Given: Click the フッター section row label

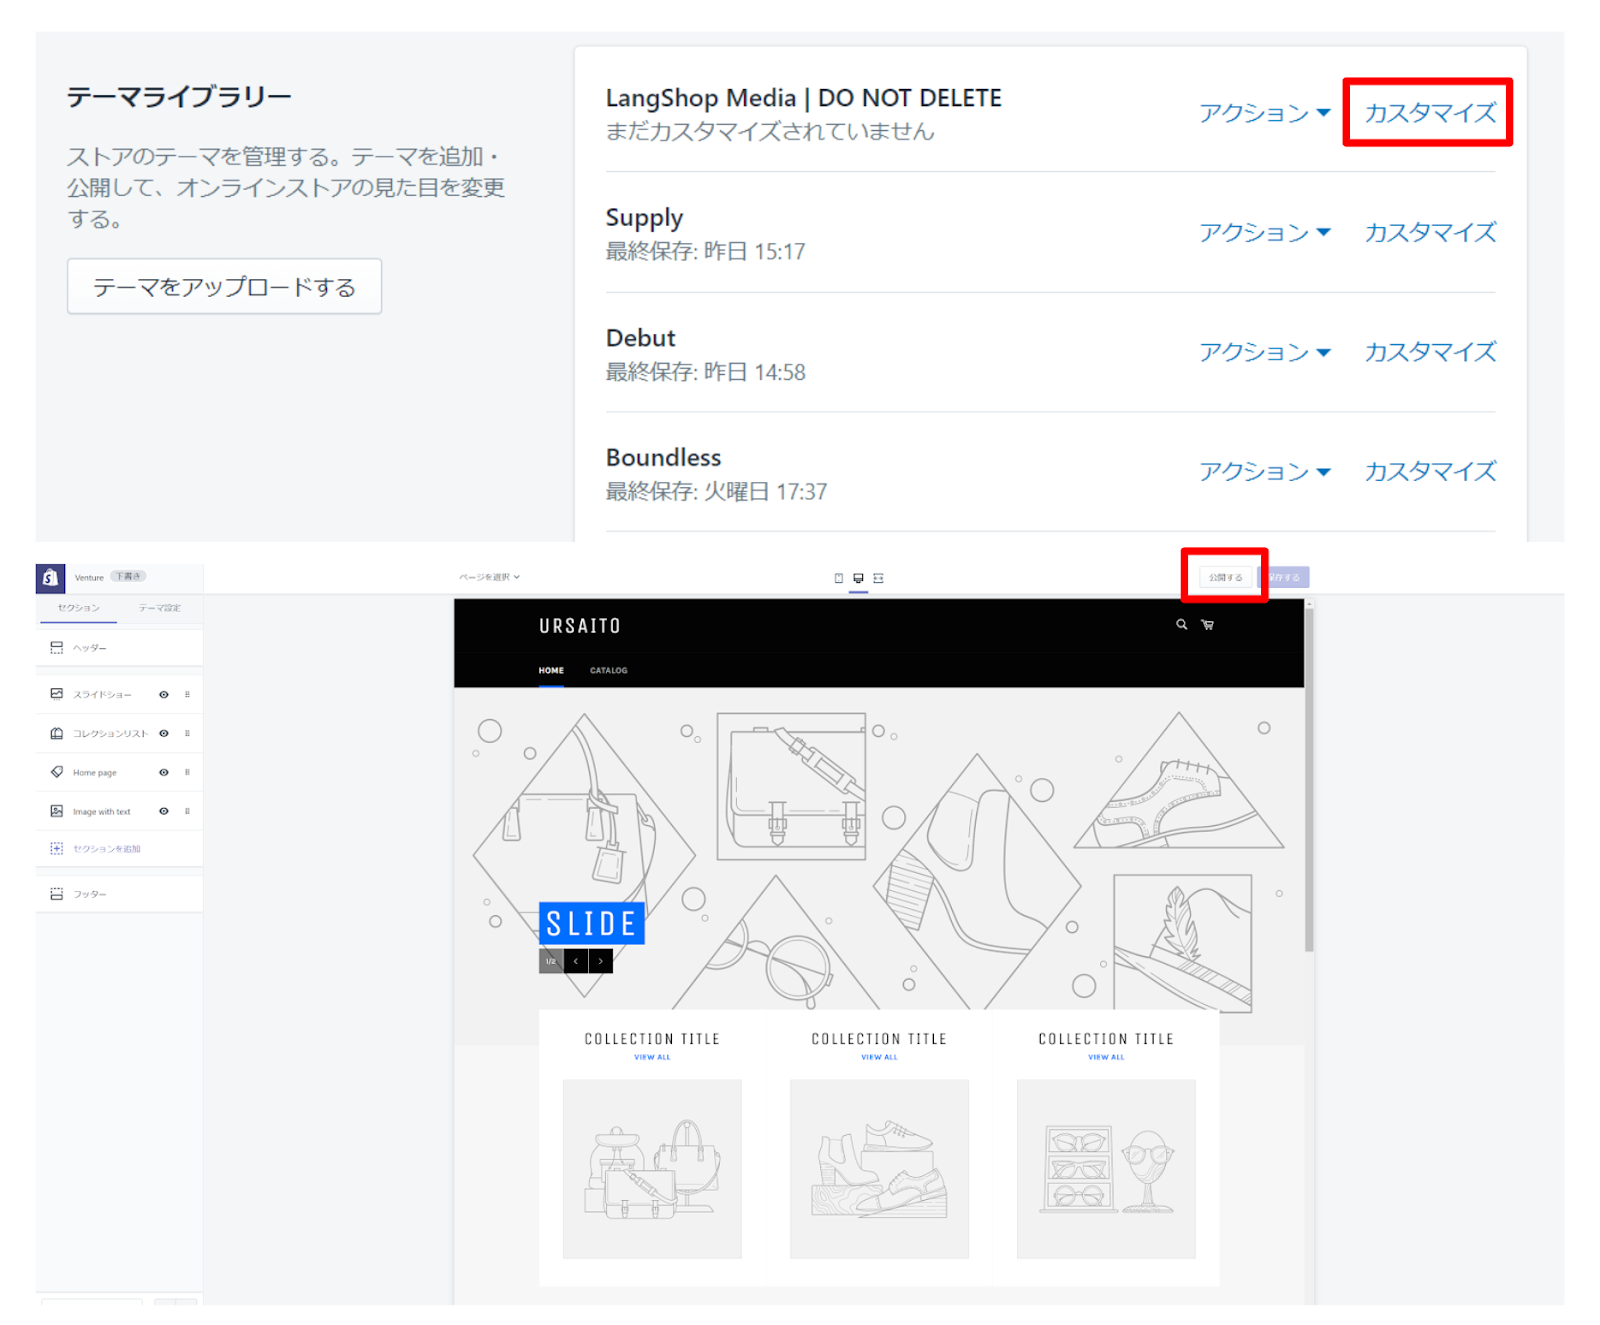Looking at the screenshot, I should [90, 894].
